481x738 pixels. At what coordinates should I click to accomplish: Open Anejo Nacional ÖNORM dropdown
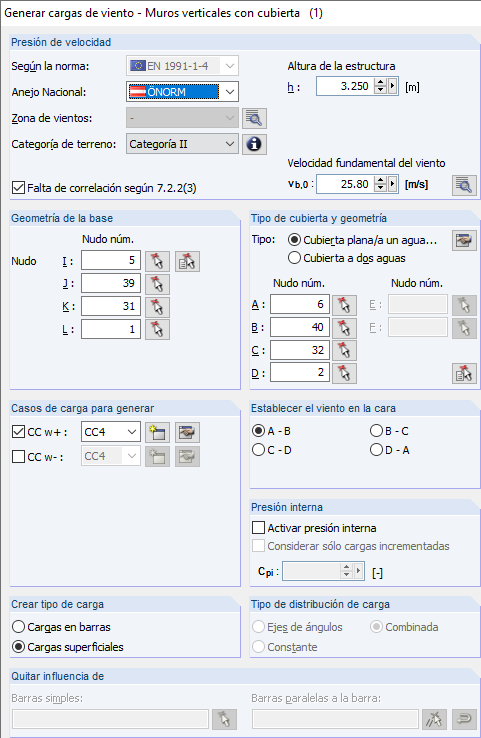(183, 92)
